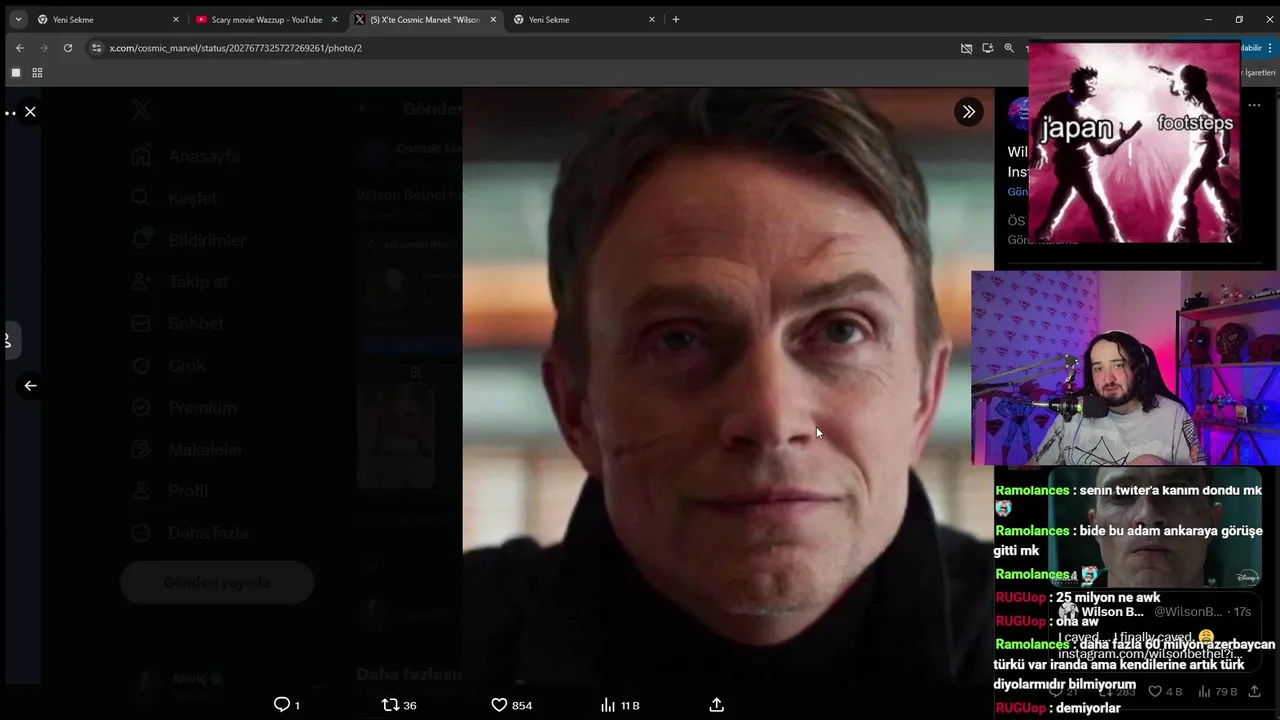Screen dimensions: 1280x720
Task: Click the blocked camera icon in address bar
Action: click(x=966, y=48)
